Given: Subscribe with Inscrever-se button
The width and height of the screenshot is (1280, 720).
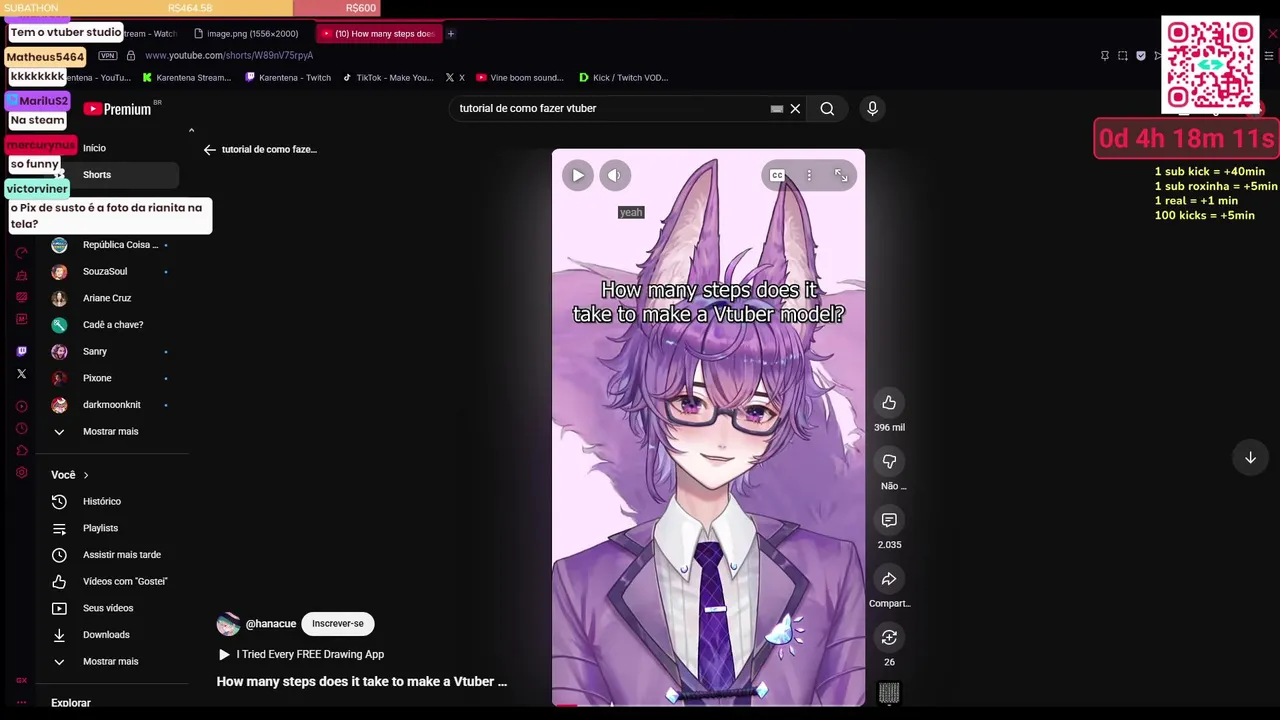Looking at the screenshot, I should (x=337, y=623).
